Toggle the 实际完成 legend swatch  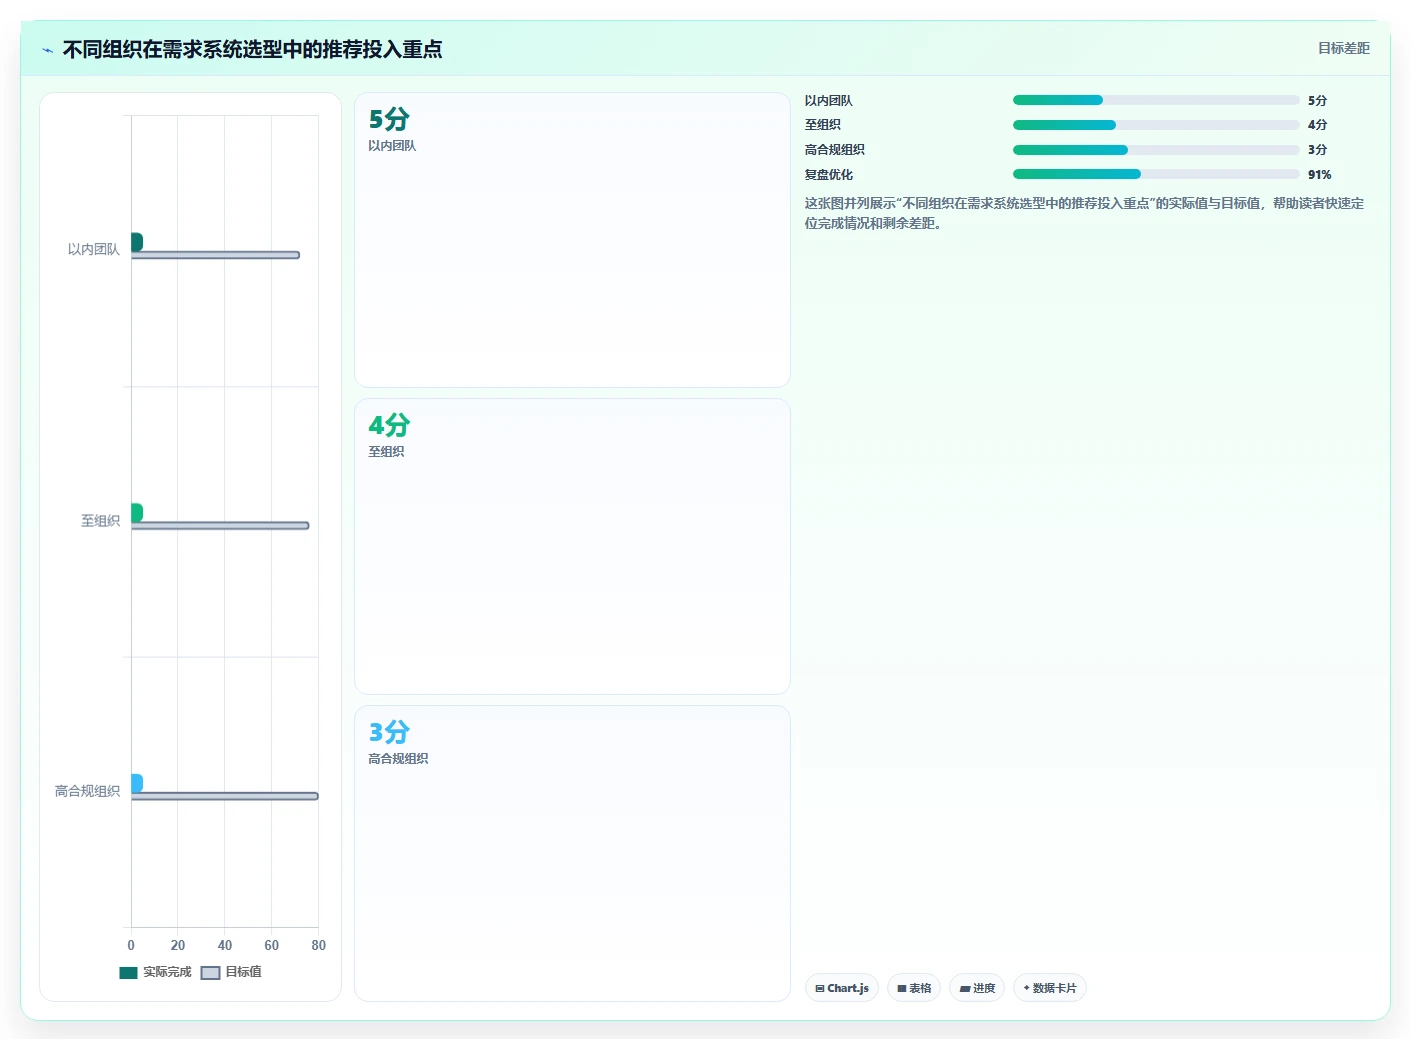[x=128, y=973]
